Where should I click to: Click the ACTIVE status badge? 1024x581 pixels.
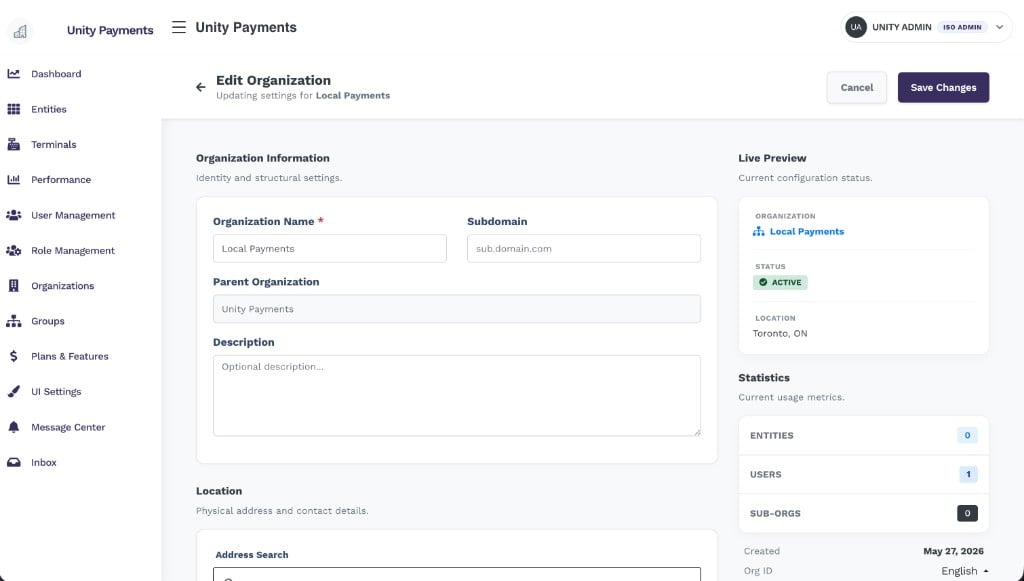pos(780,282)
